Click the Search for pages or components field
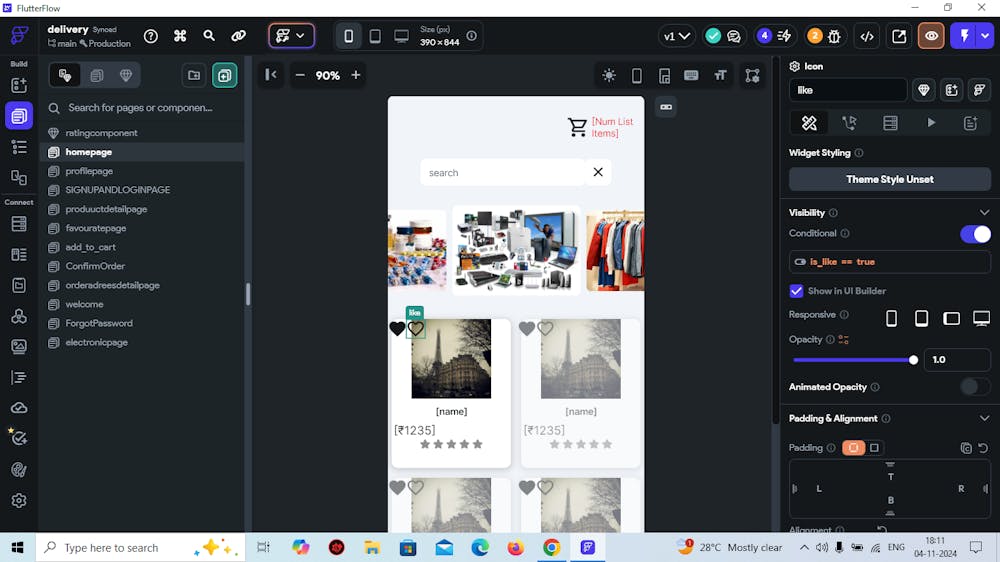Image resolution: width=1000 pixels, height=562 pixels. point(140,108)
